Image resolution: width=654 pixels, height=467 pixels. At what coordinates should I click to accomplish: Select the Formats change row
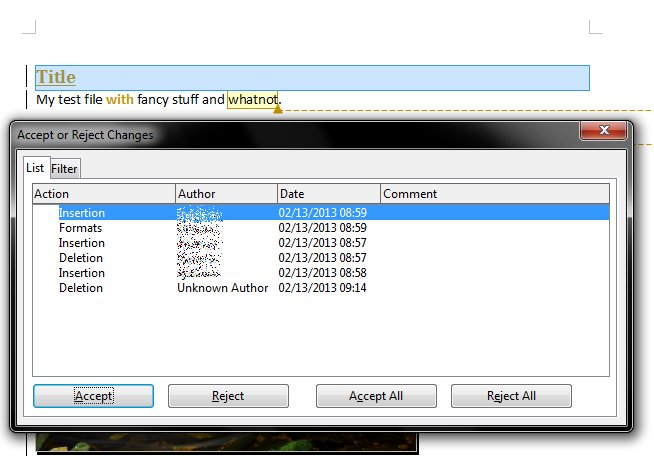coord(321,228)
